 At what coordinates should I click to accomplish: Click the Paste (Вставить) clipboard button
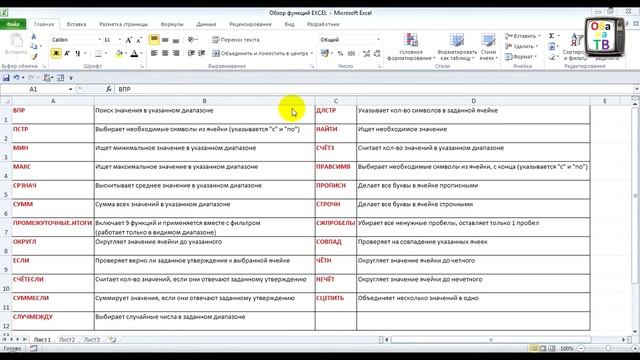(16, 45)
